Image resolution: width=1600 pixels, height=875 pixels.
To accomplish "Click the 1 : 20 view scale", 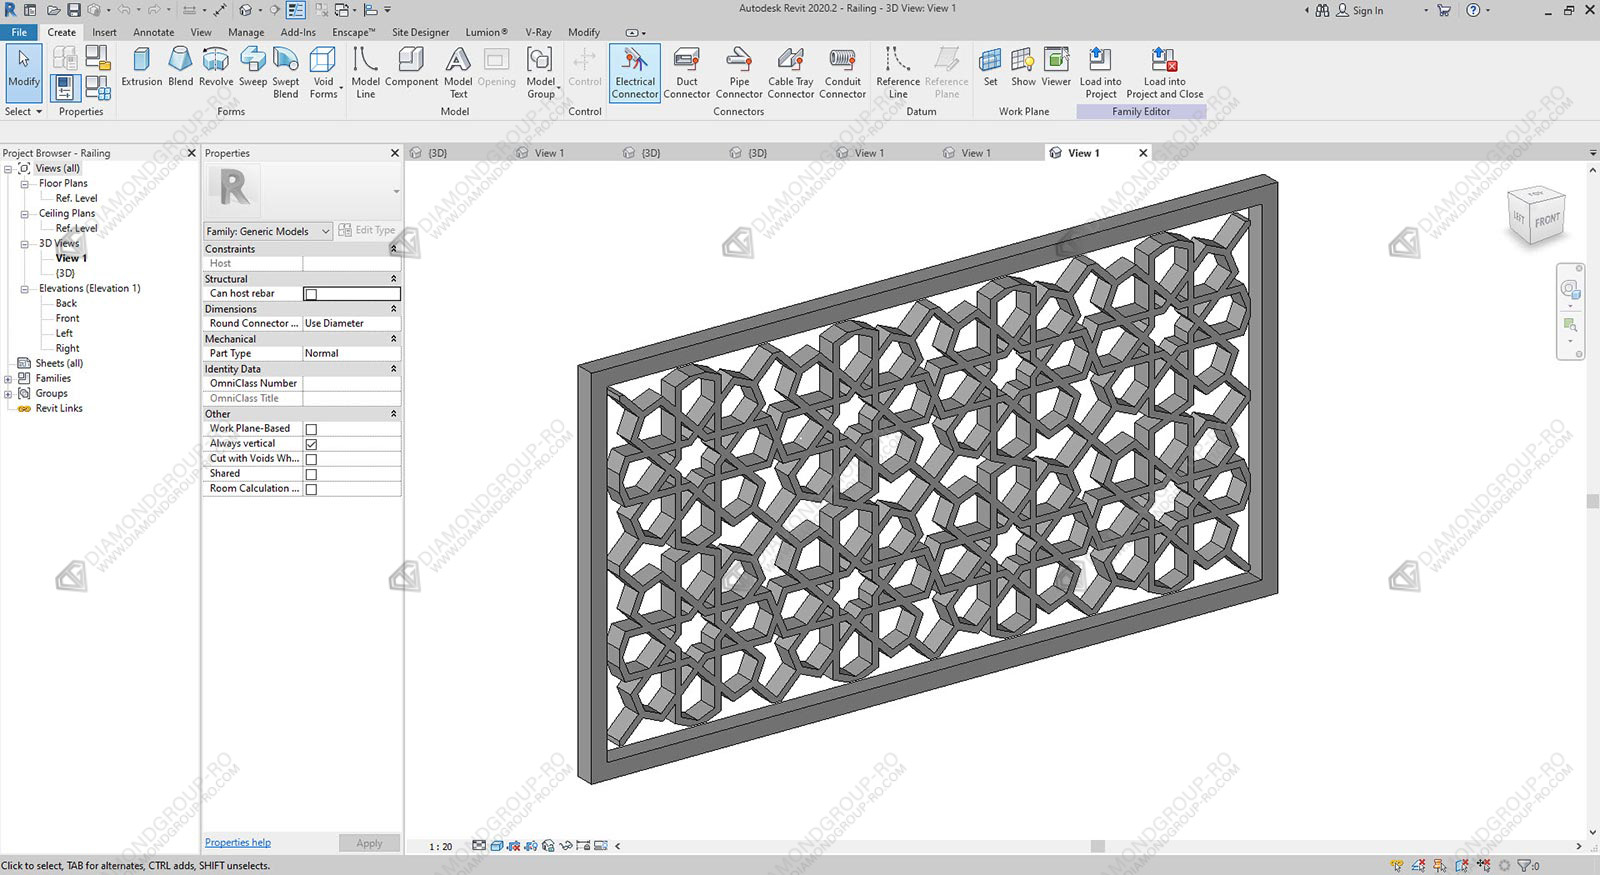I will coord(441,846).
